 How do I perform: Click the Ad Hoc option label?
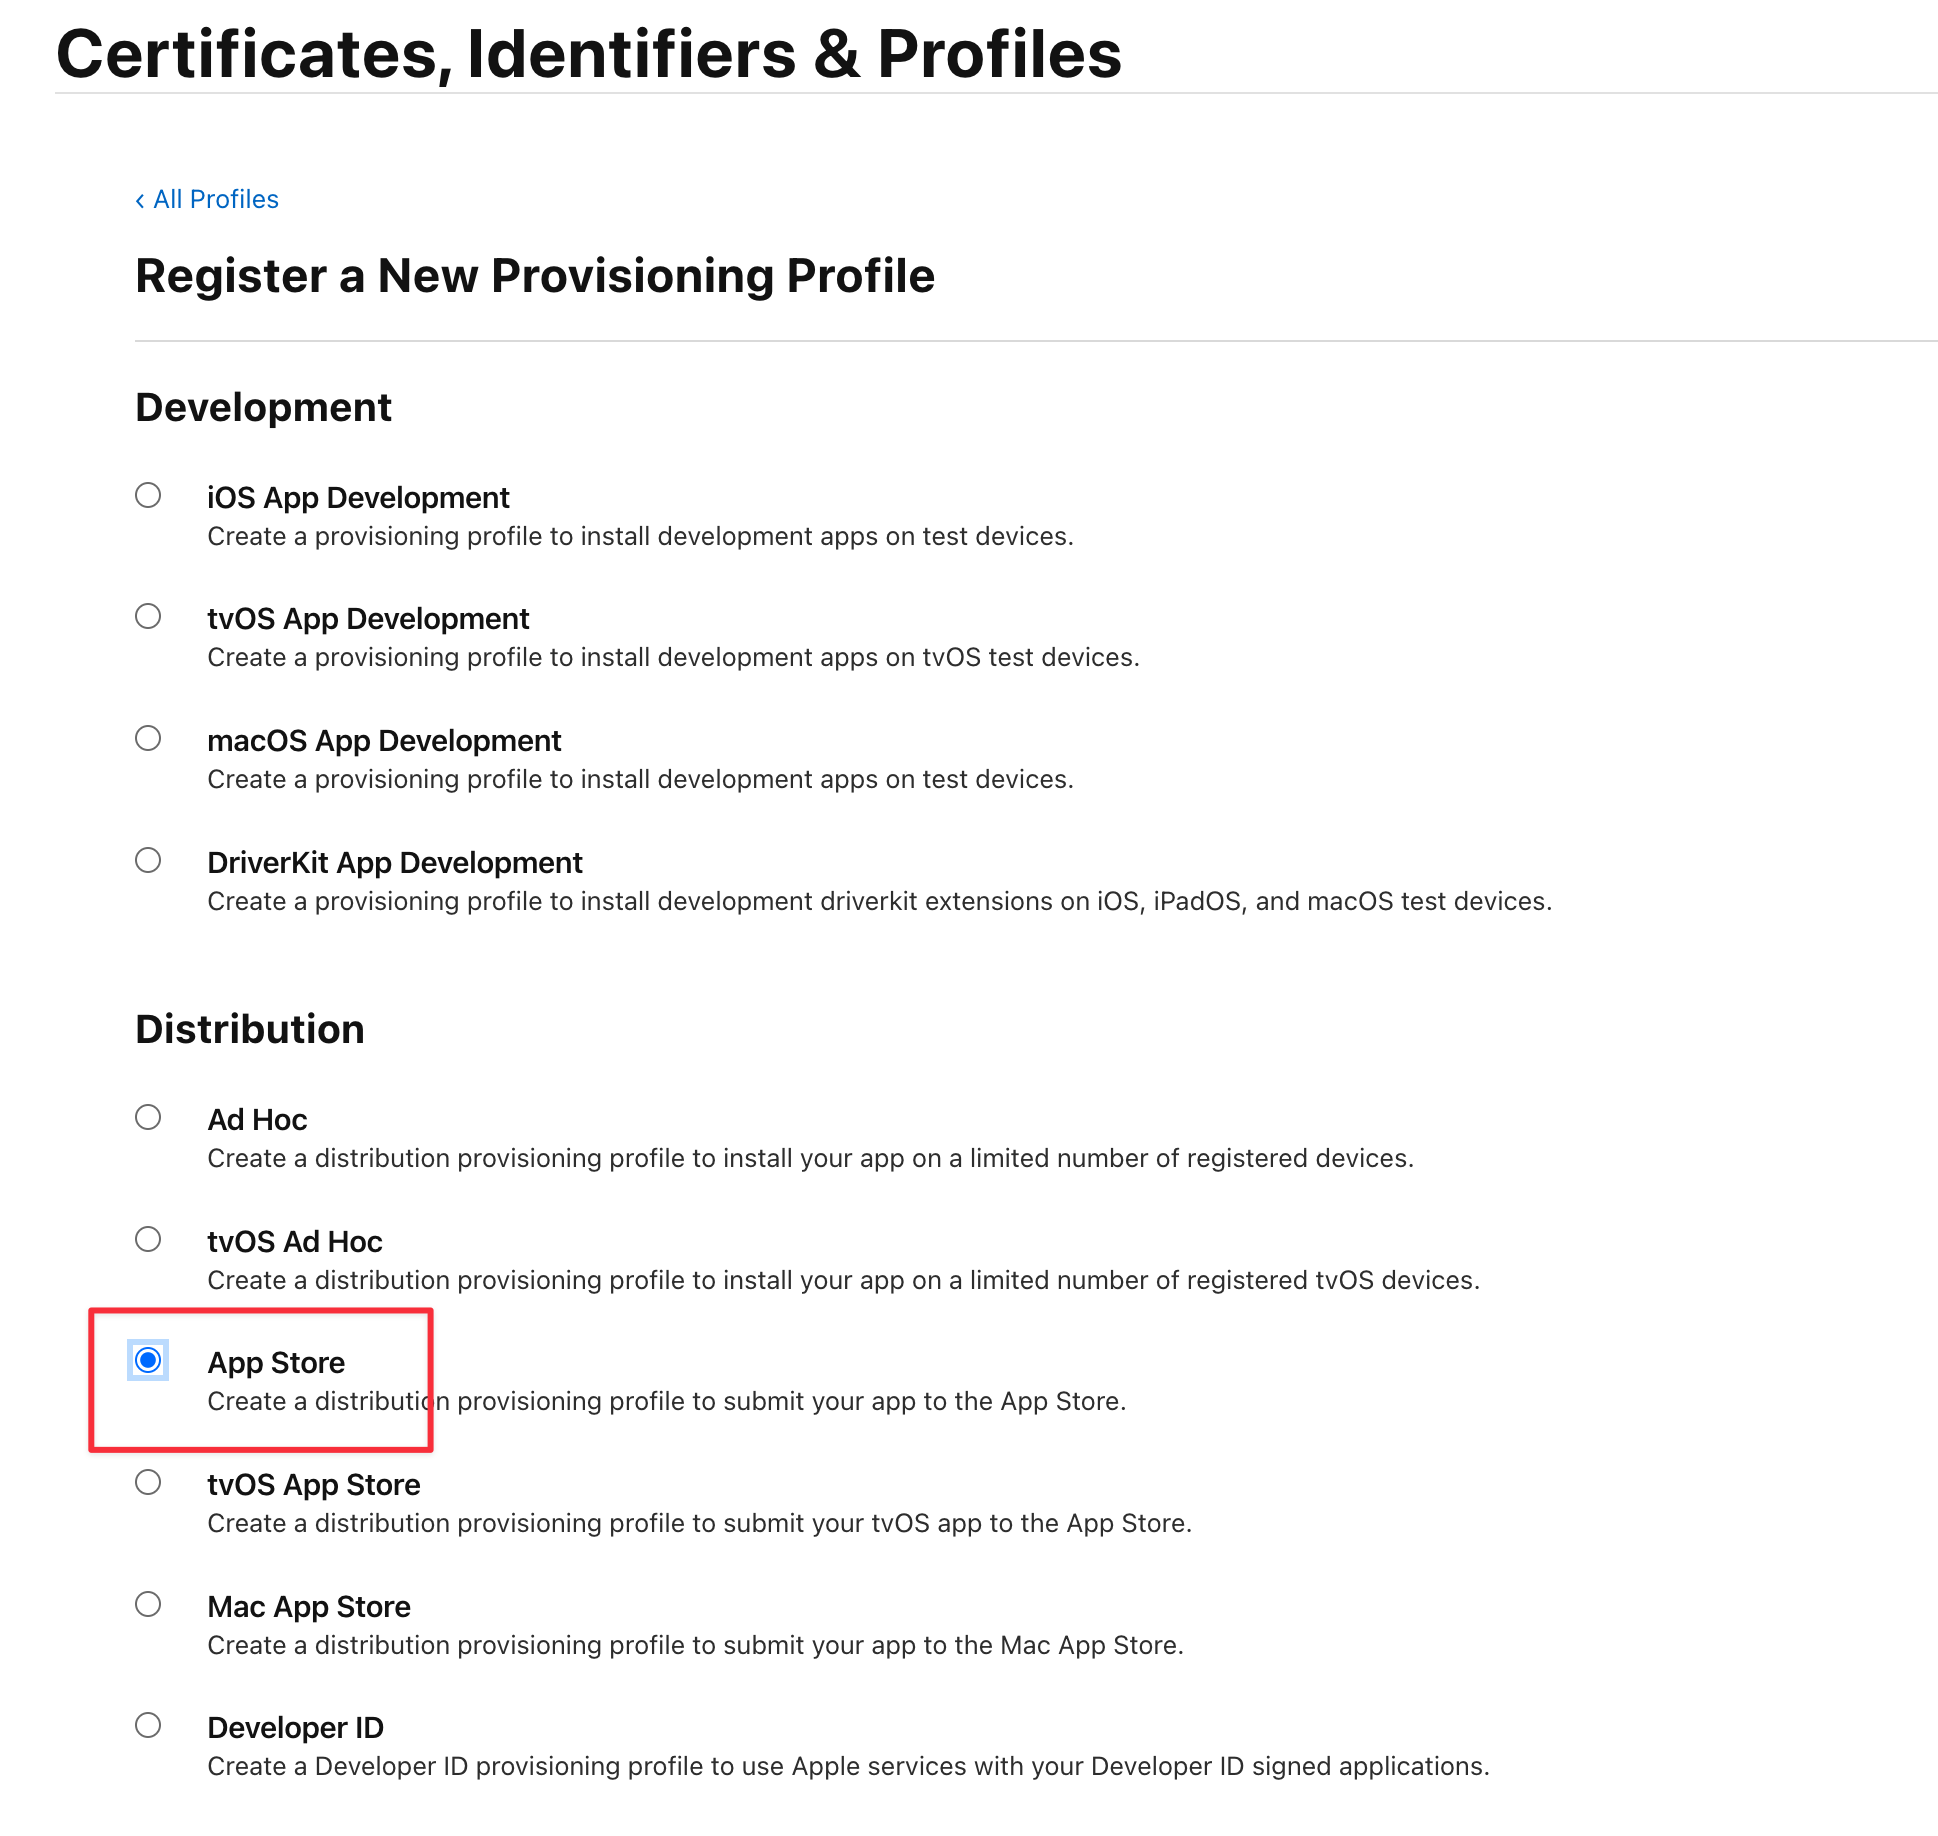click(257, 1120)
